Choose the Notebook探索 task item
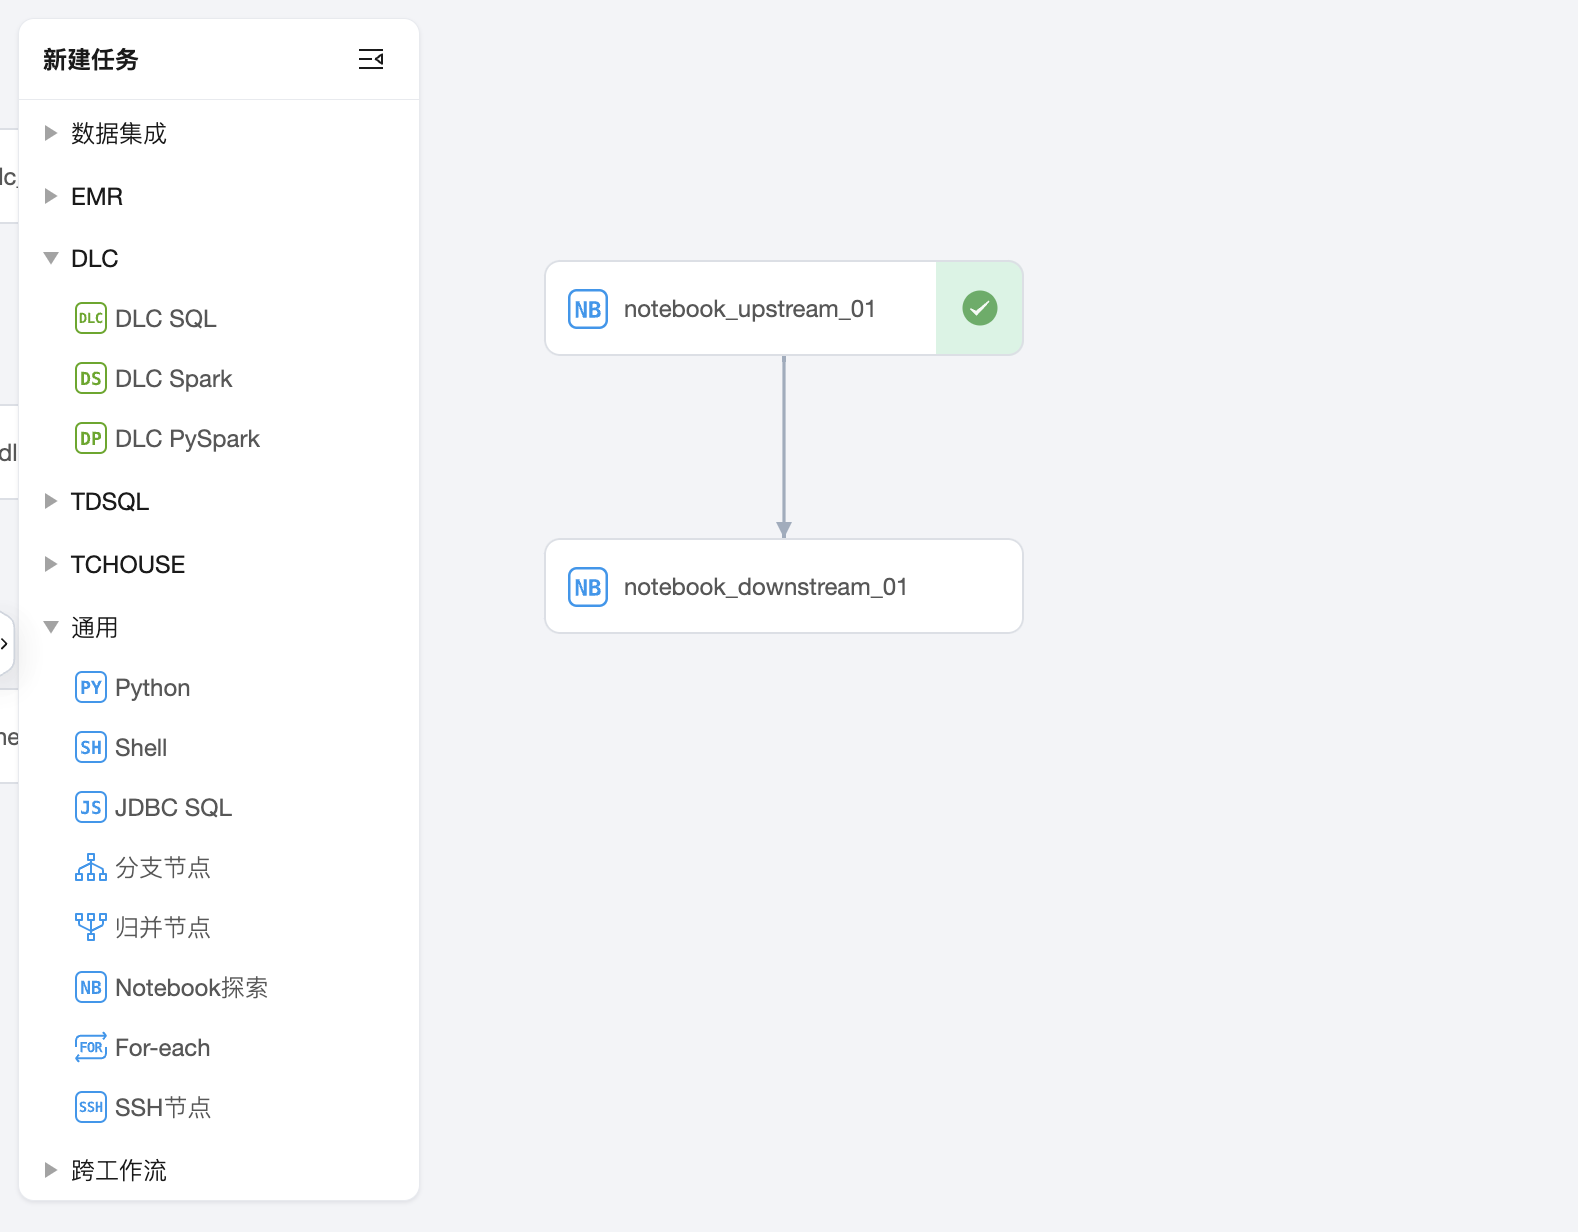This screenshot has height=1232, width=1578. [191, 987]
